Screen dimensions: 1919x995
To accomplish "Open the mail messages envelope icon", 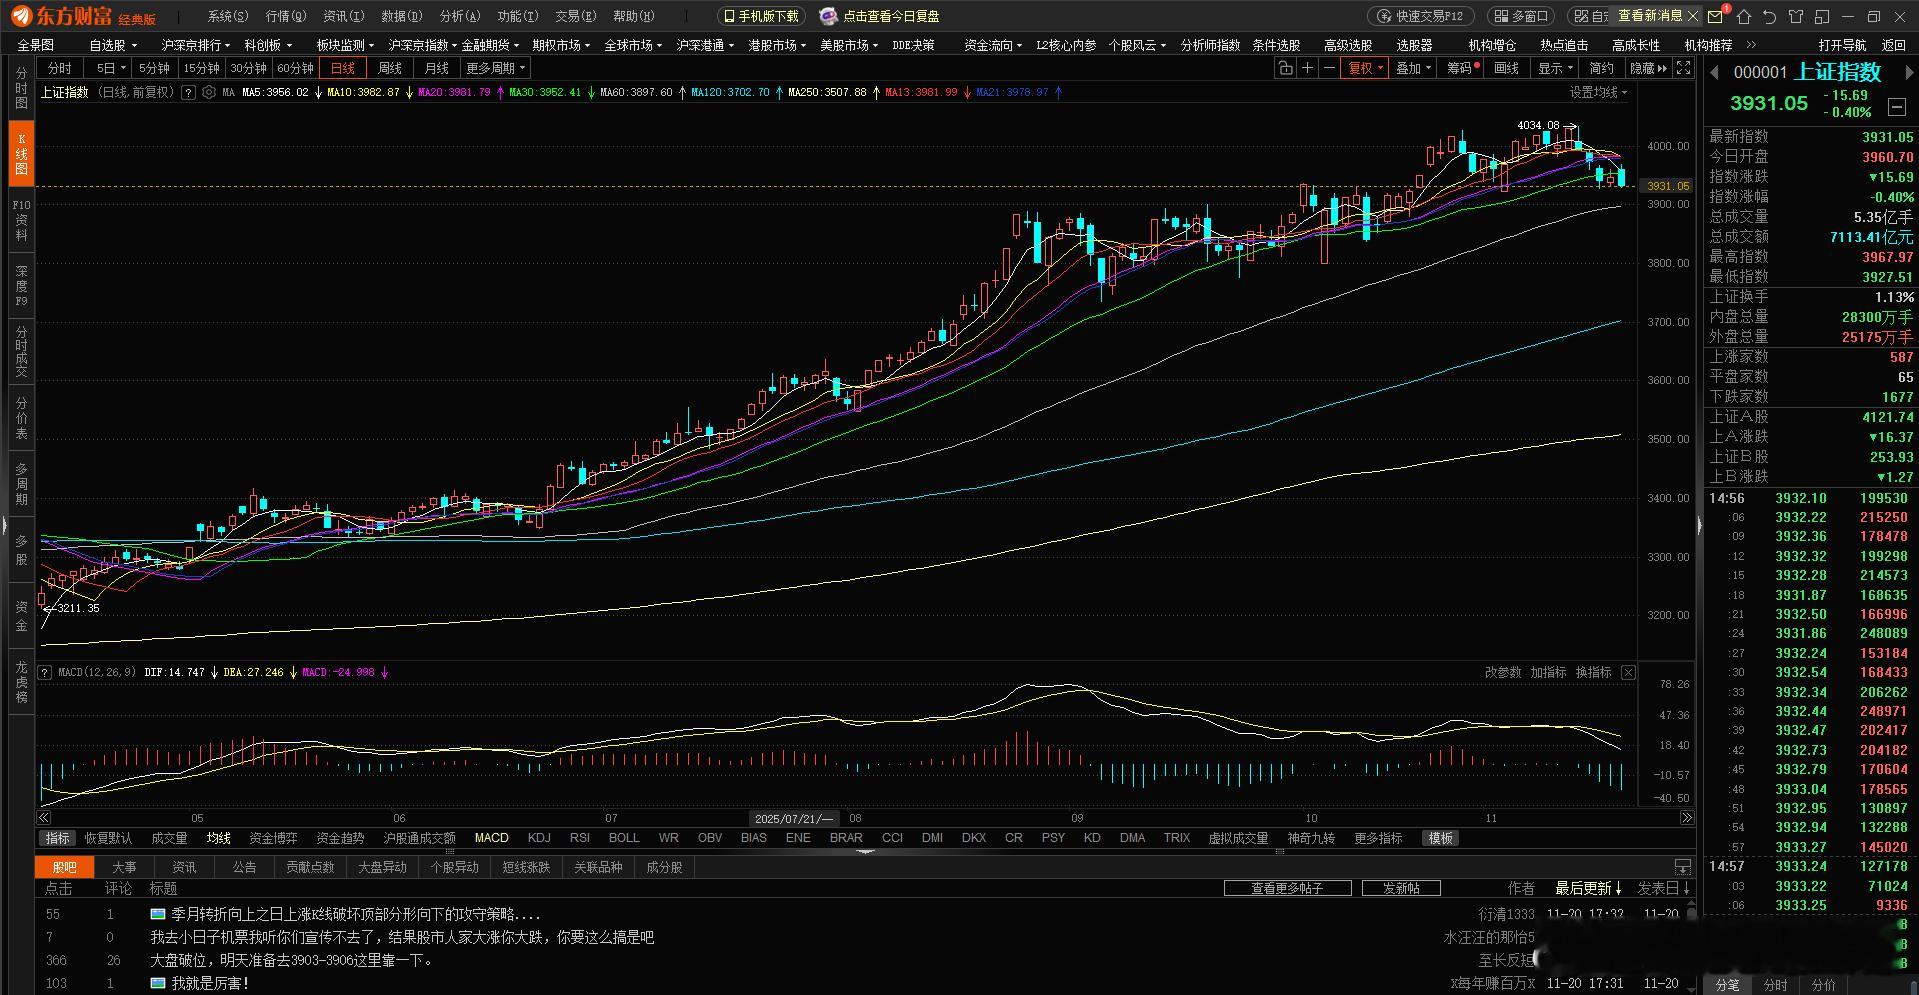I will [x=1715, y=16].
